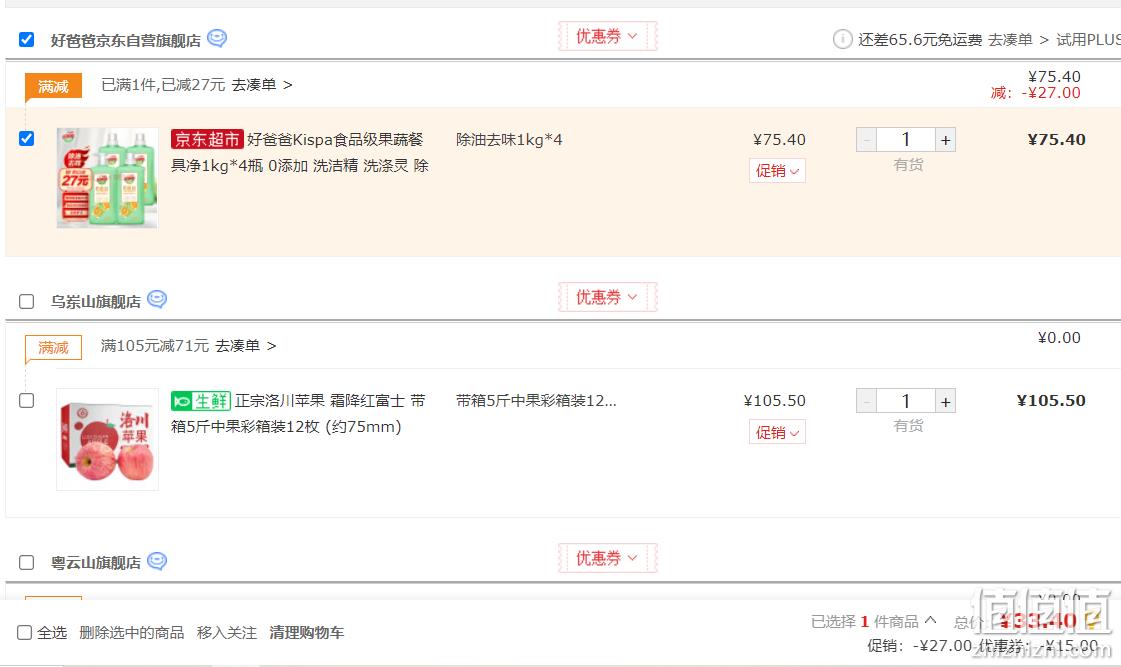Click 去凑单 link after 已减27元

(x=262, y=85)
